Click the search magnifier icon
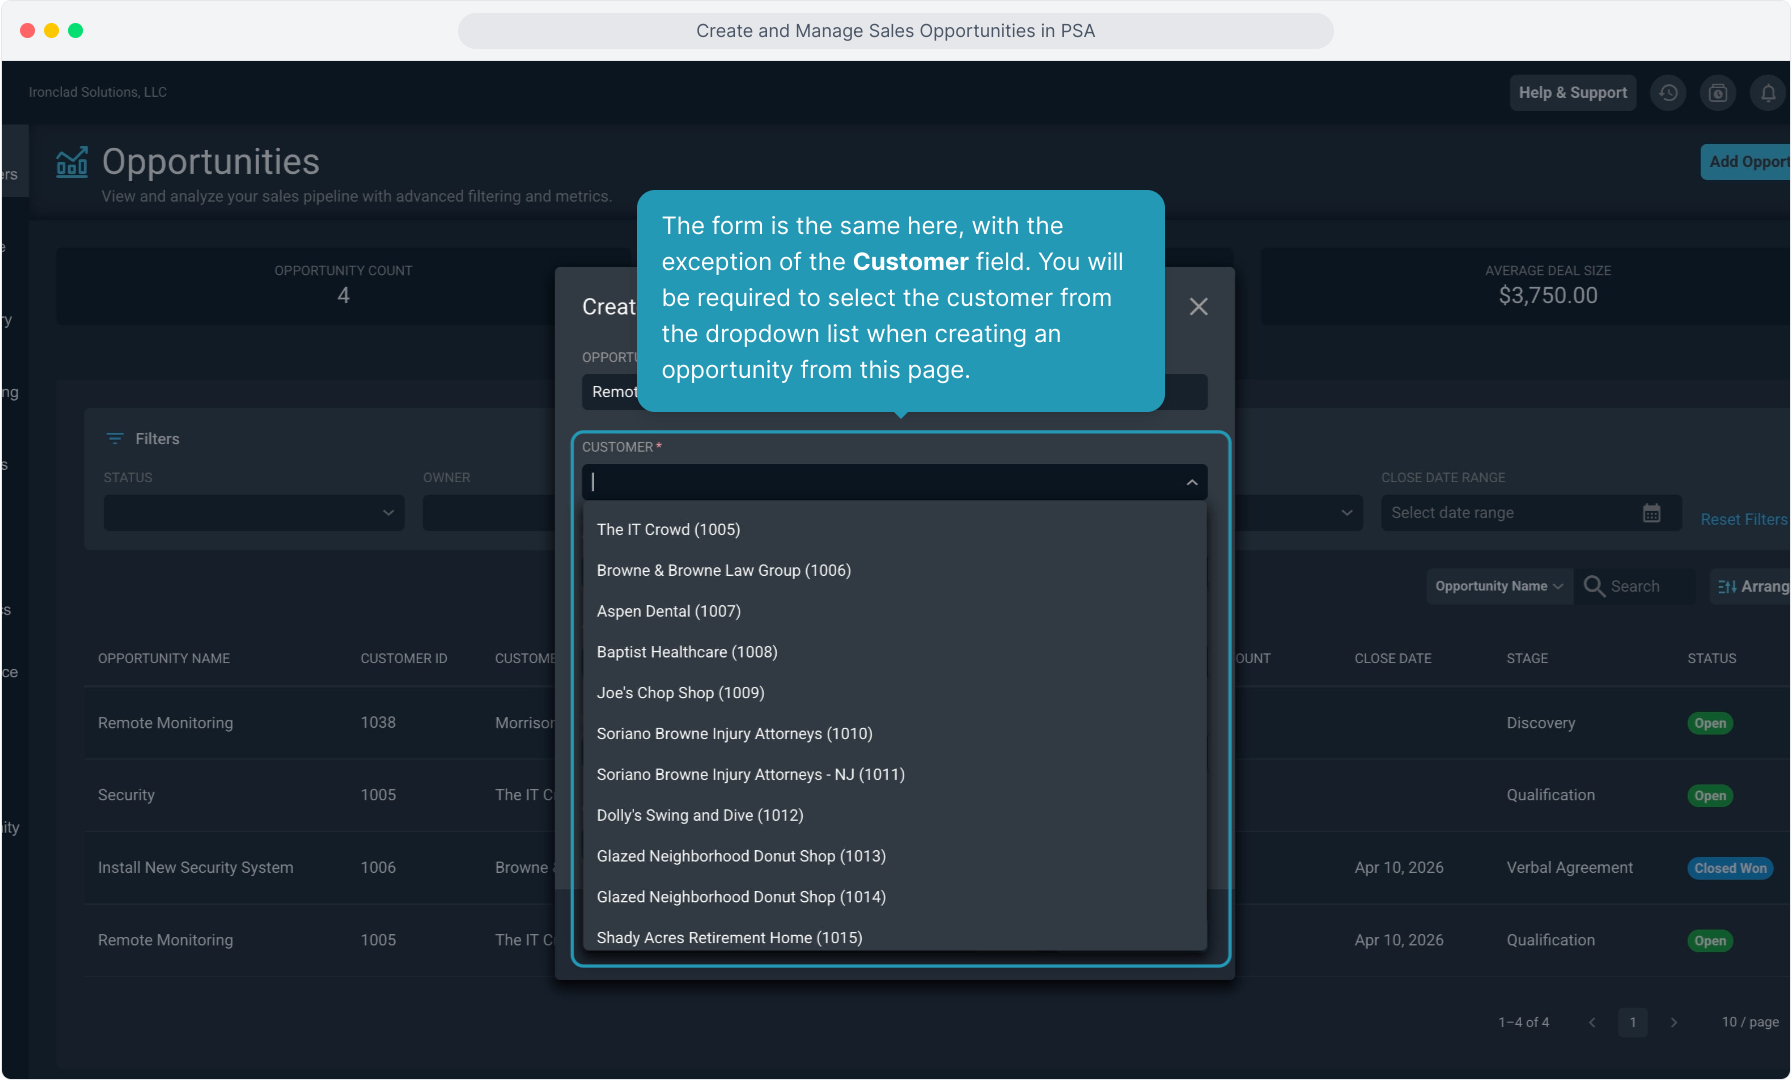The height and width of the screenshot is (1080, 1792). coord(1594,586)
